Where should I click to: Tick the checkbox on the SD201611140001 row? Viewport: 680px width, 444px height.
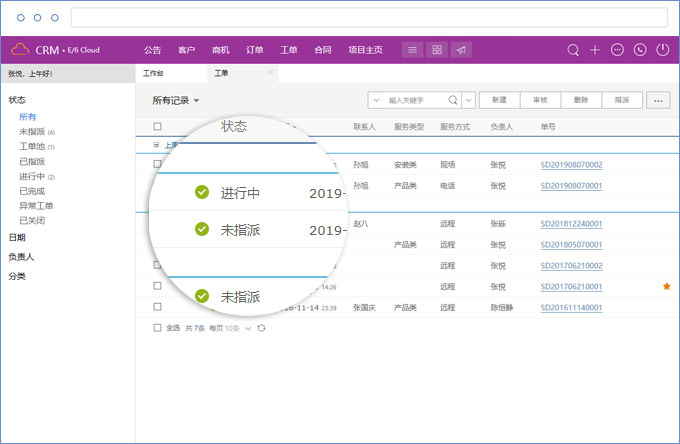click(157, 308)
